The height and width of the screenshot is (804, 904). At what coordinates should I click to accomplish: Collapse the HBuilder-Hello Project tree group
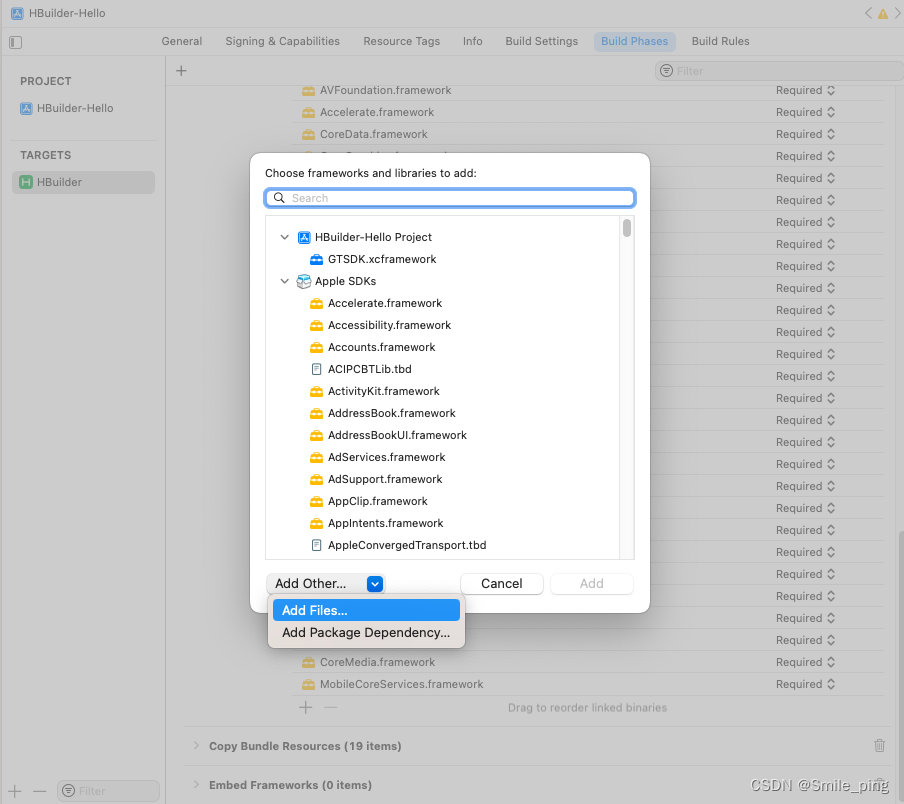[284, 237]
